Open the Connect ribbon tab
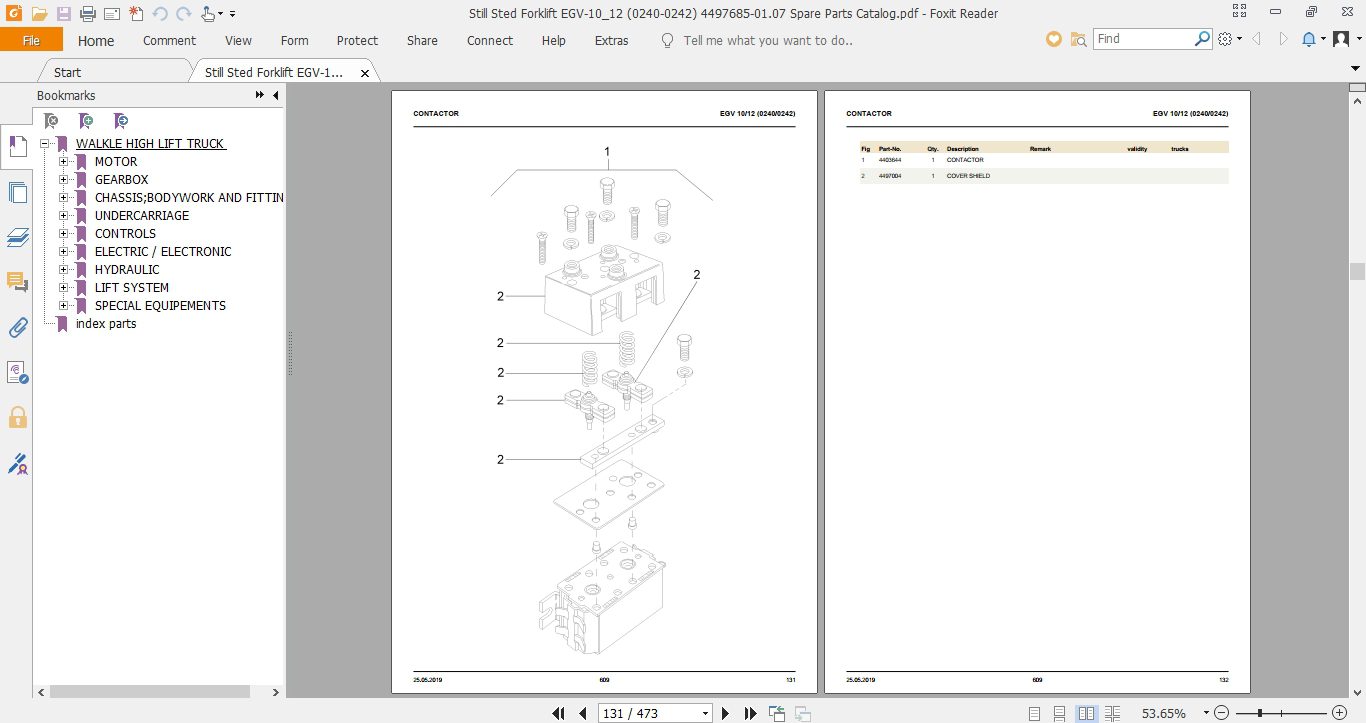This screenshot has width=1366, height=723. tap(490, 41)
